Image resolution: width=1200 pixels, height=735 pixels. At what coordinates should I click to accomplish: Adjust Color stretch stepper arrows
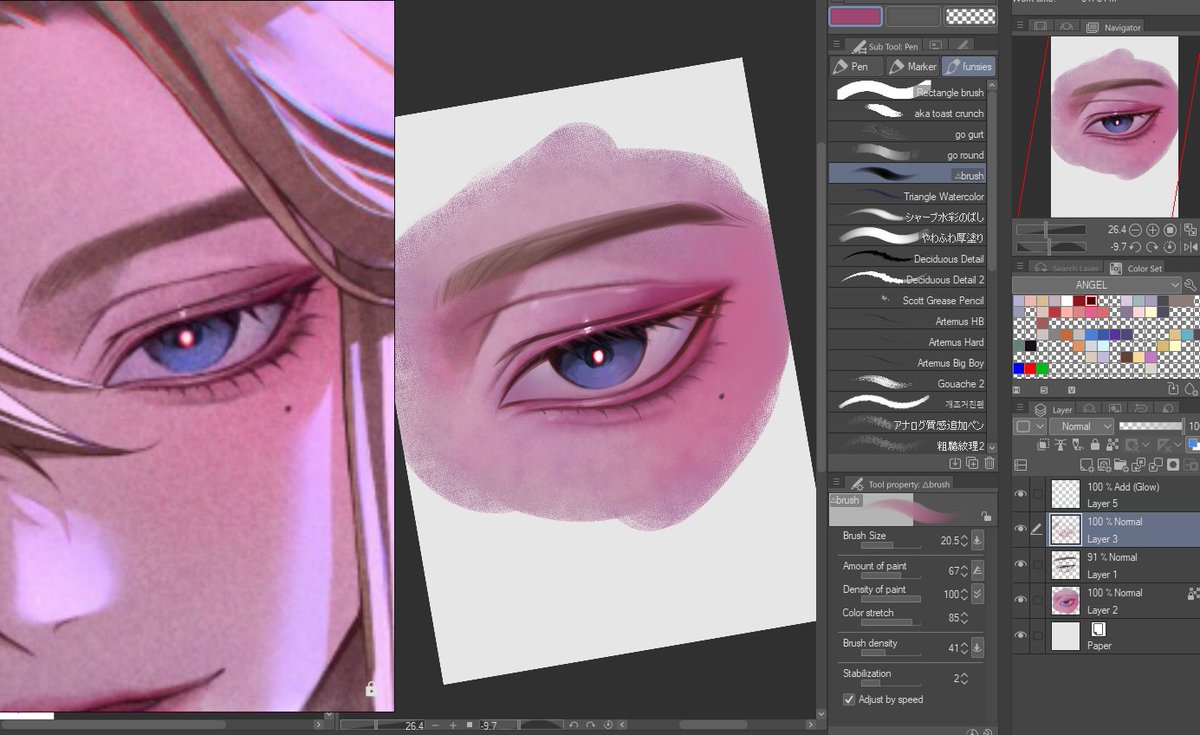(964, 618)
